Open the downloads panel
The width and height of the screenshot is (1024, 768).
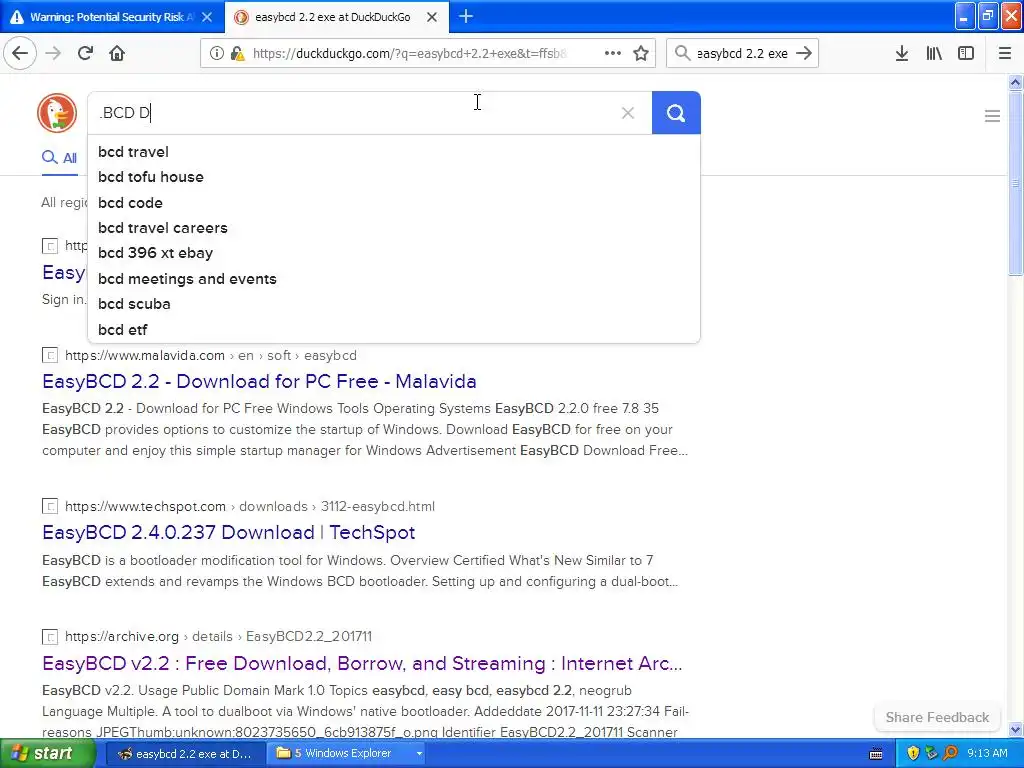(902, 54)
